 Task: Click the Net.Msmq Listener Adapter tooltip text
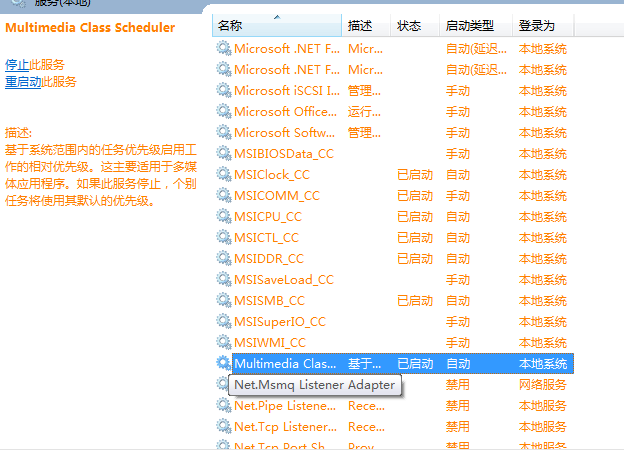click(x=314, y=385)
